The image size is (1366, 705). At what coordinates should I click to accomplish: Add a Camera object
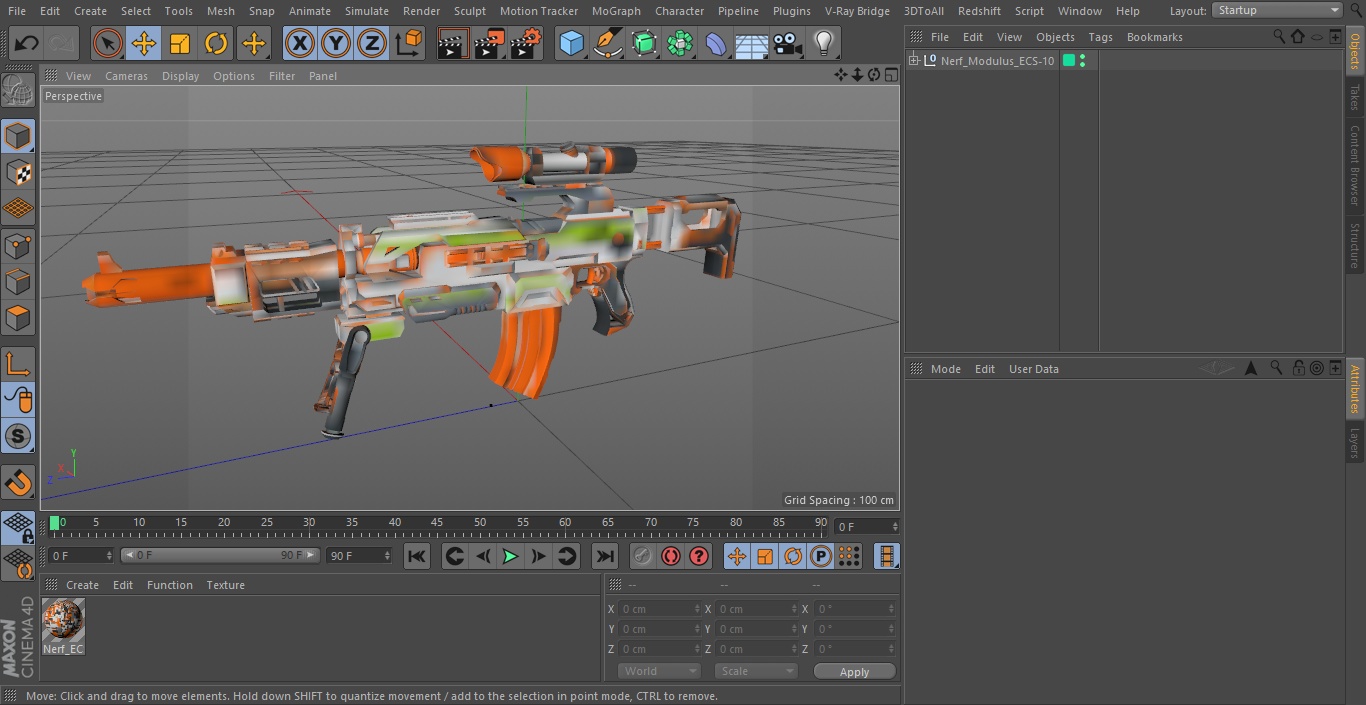tap(788, 43)
